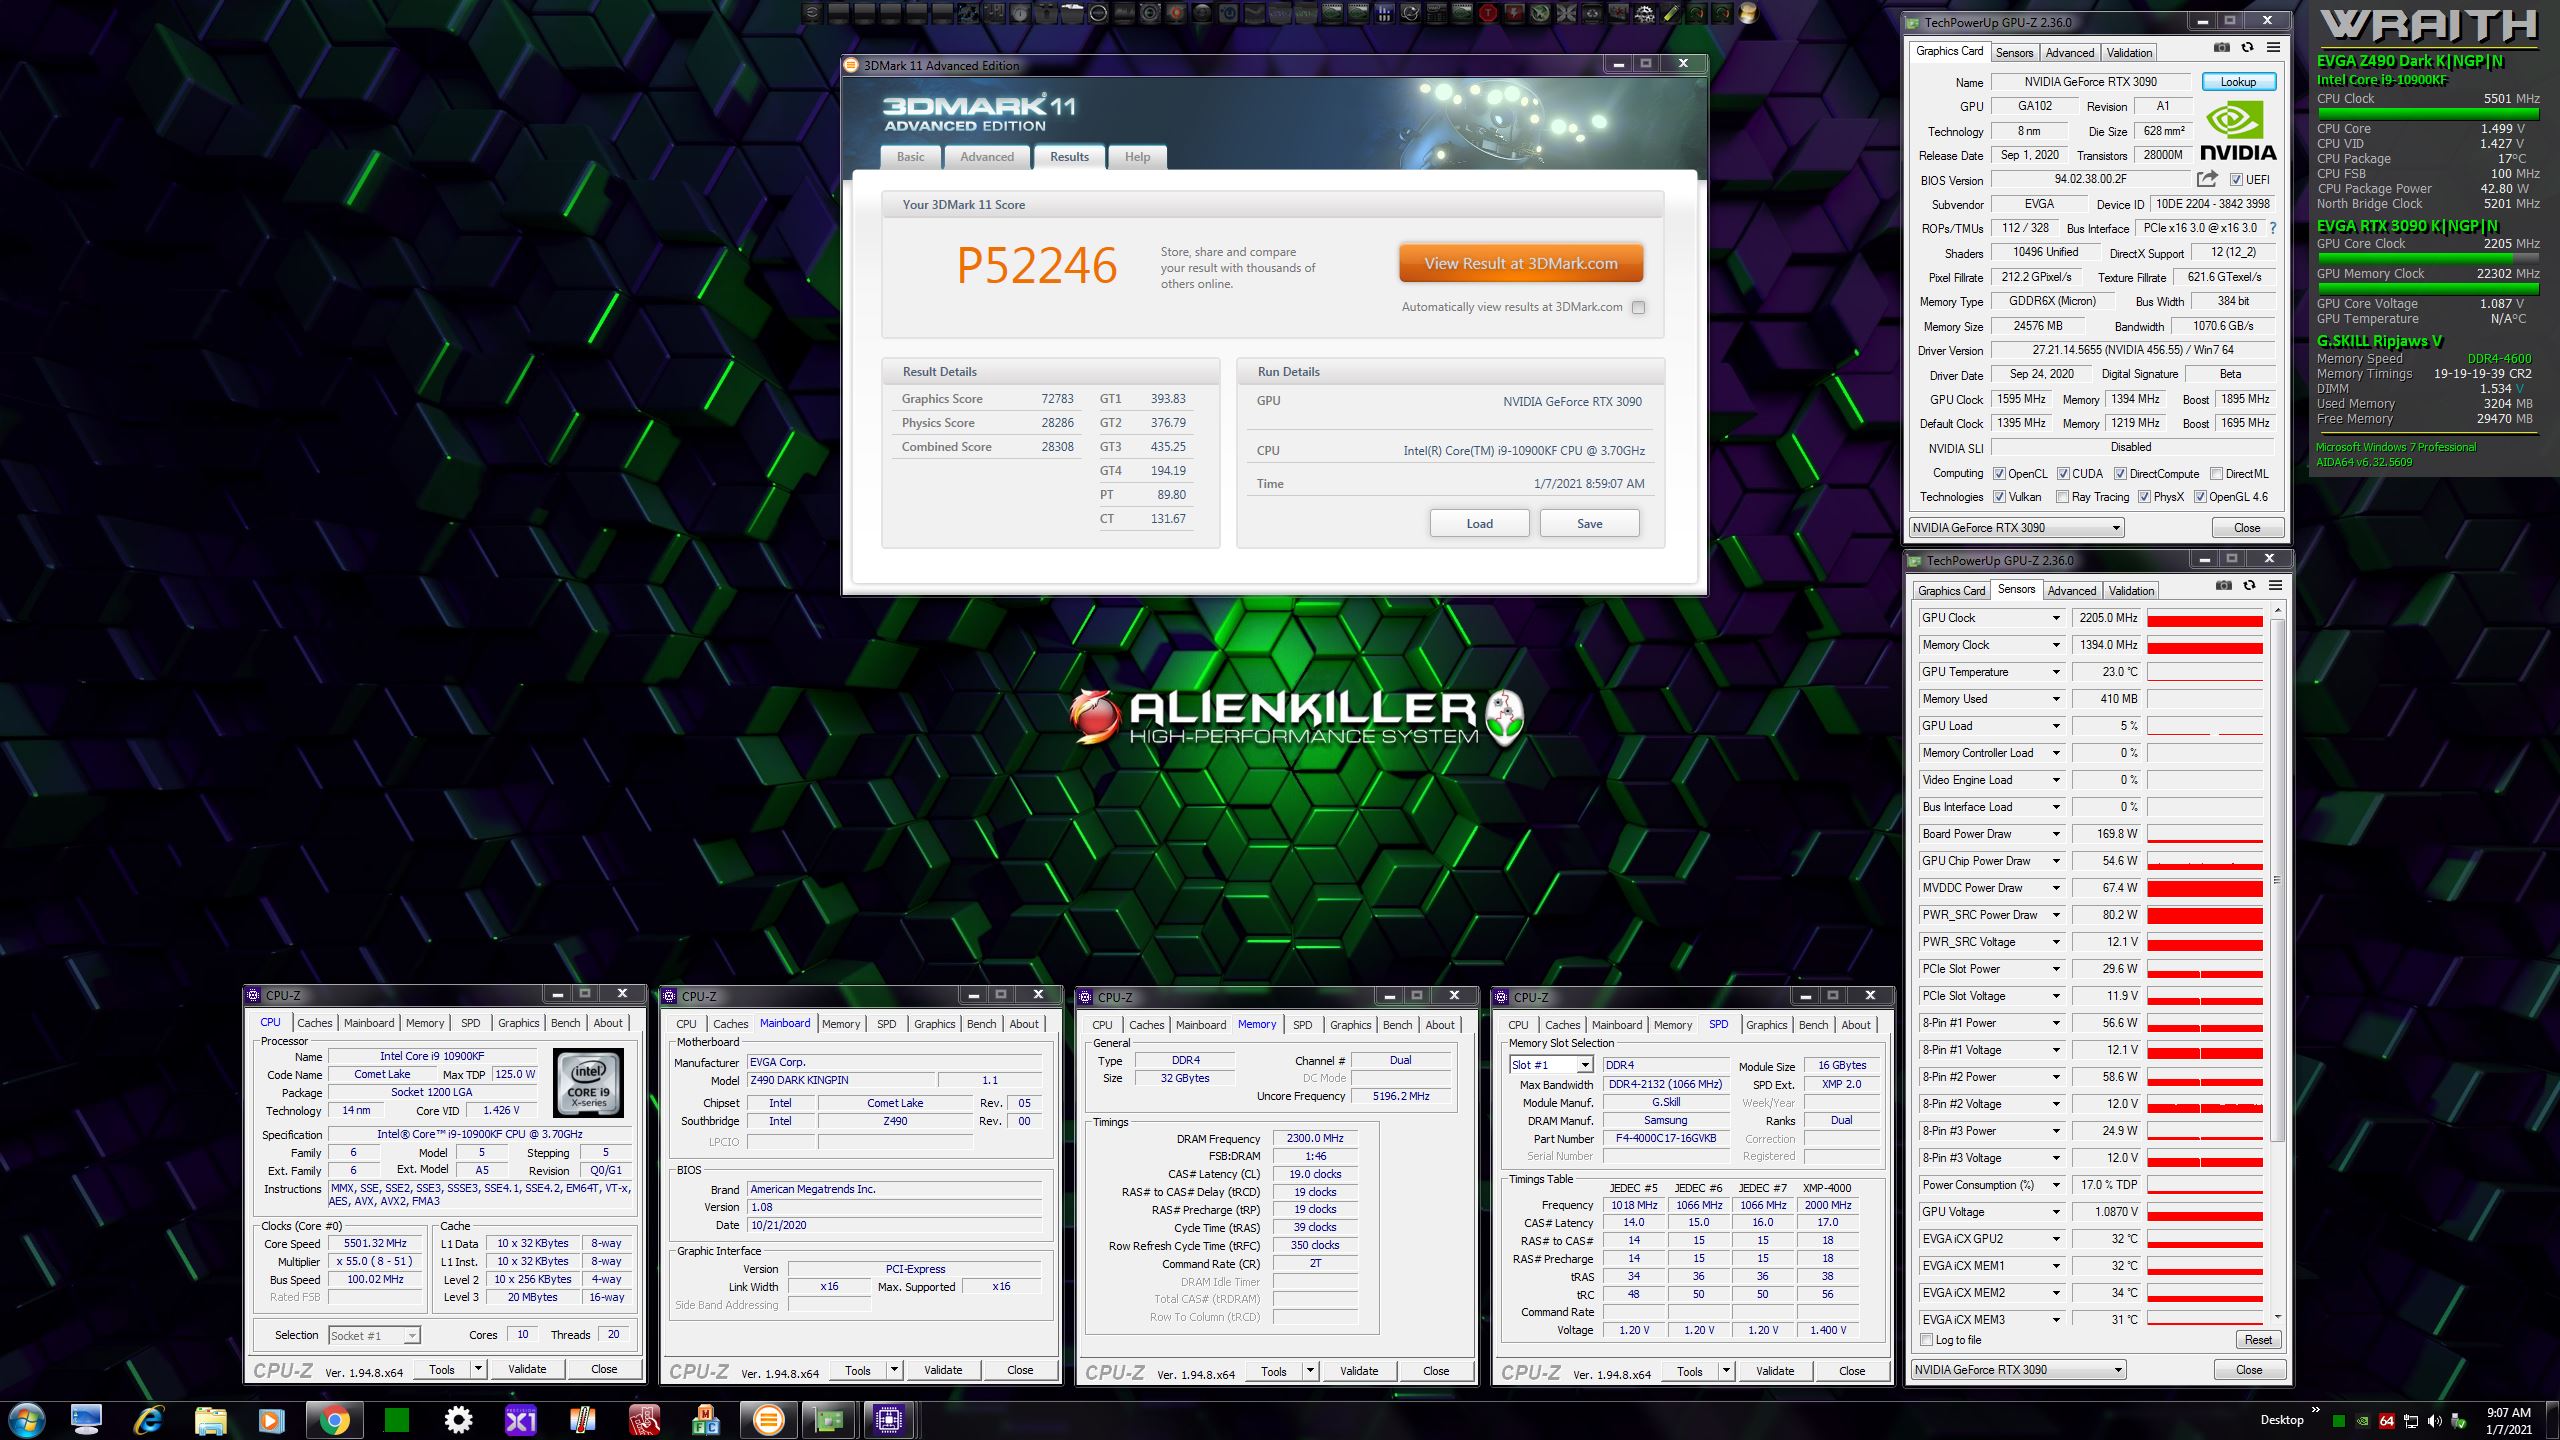
Task: Click Bus Interface question mark icon
Action: 2273,228
